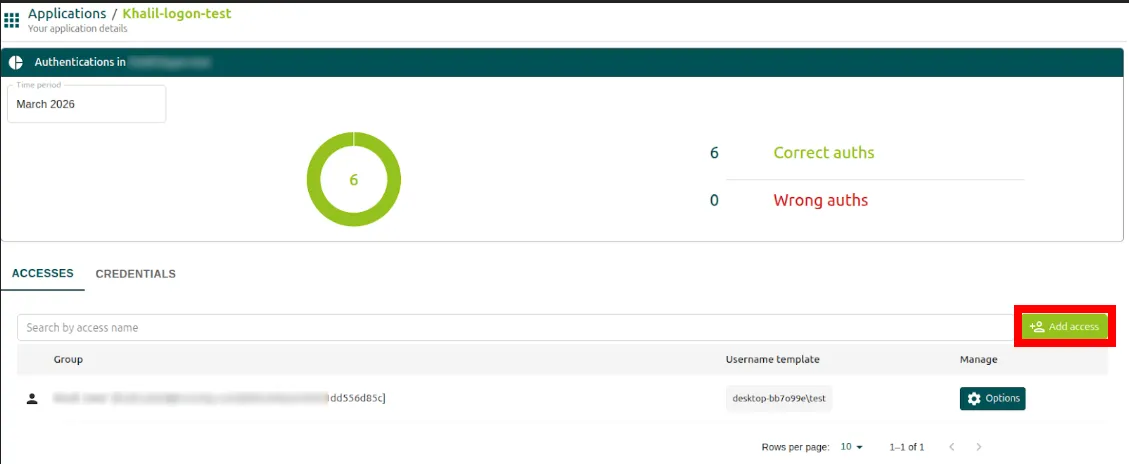Click the Manage column header
The image size is (1129, 464).
(979, 360)
